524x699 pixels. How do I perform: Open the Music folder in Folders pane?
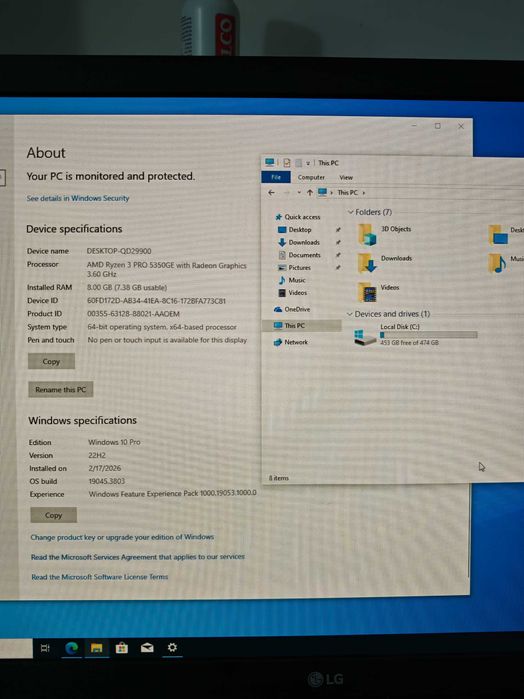pos(499,263)
